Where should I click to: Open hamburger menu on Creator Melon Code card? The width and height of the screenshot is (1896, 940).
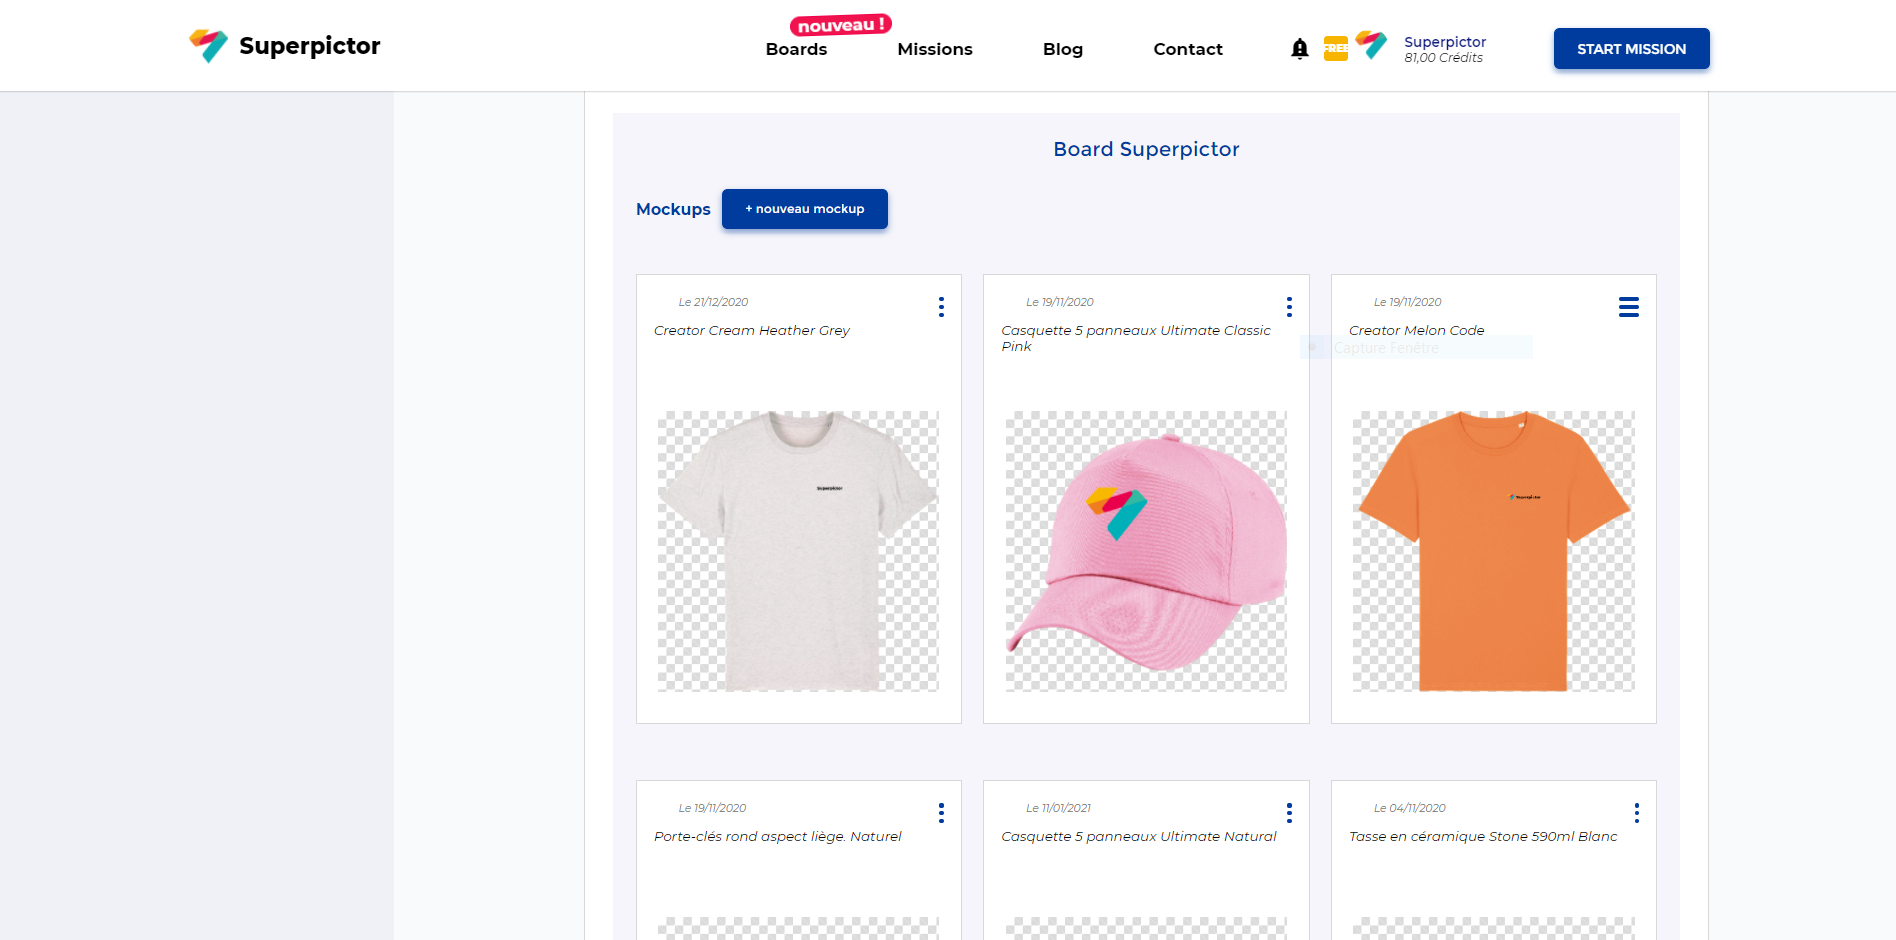[x=1628, y=307]
